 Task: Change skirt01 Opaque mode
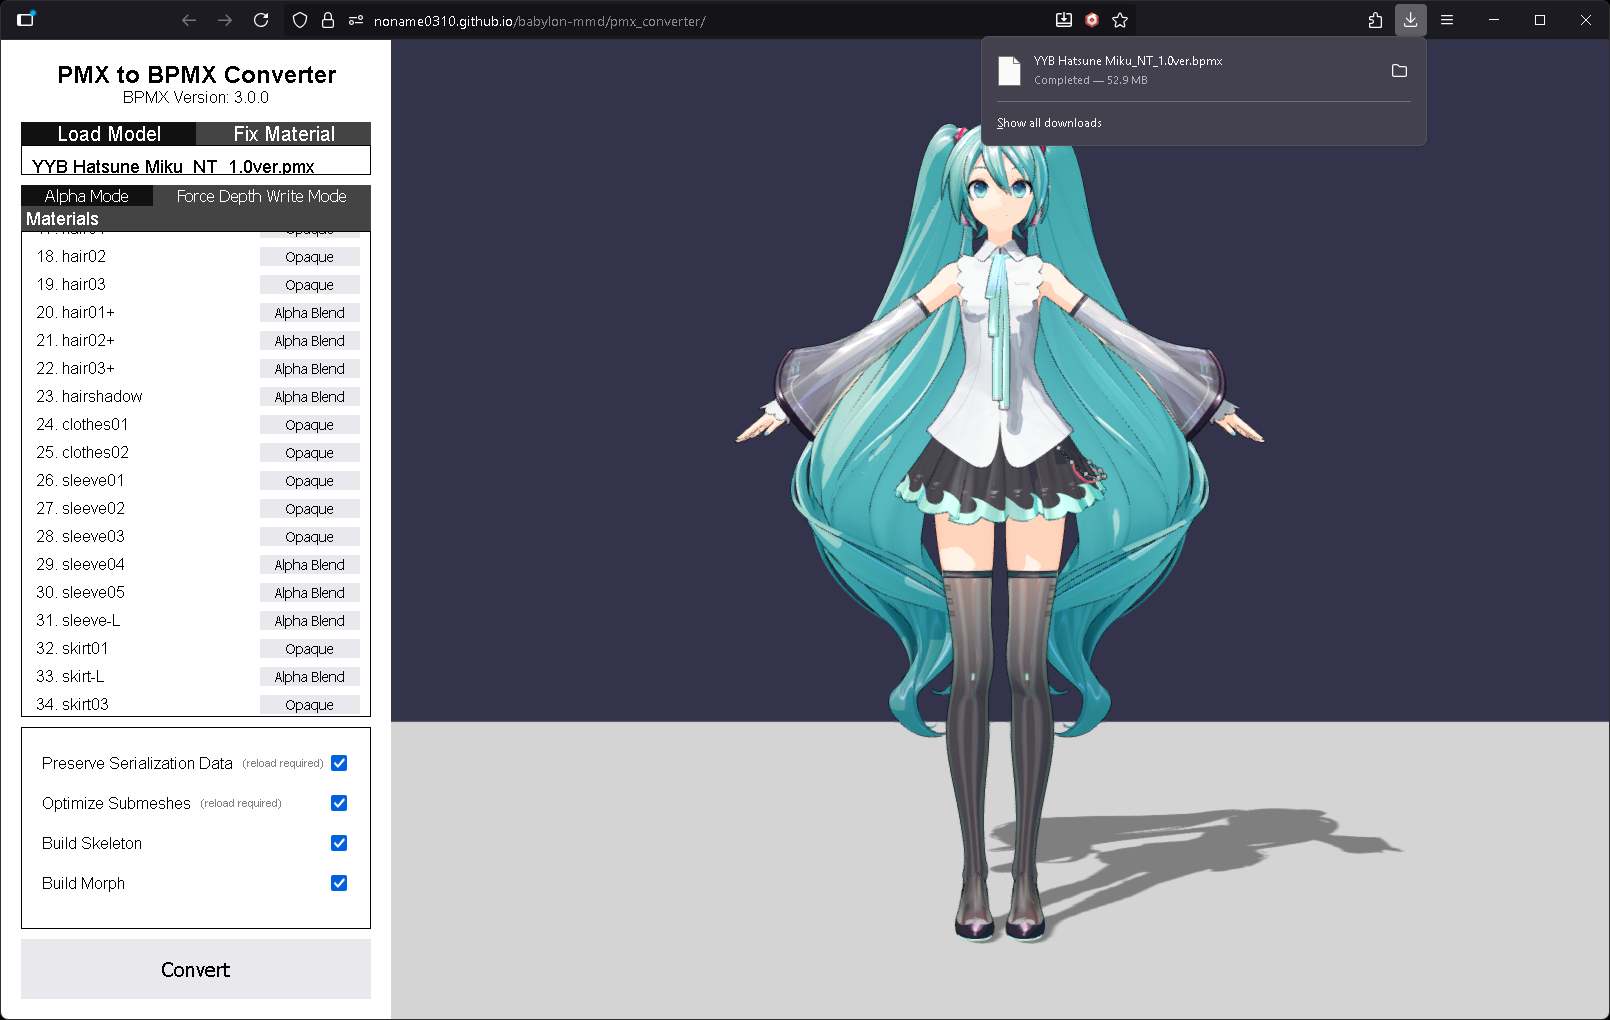click(310, 649)
